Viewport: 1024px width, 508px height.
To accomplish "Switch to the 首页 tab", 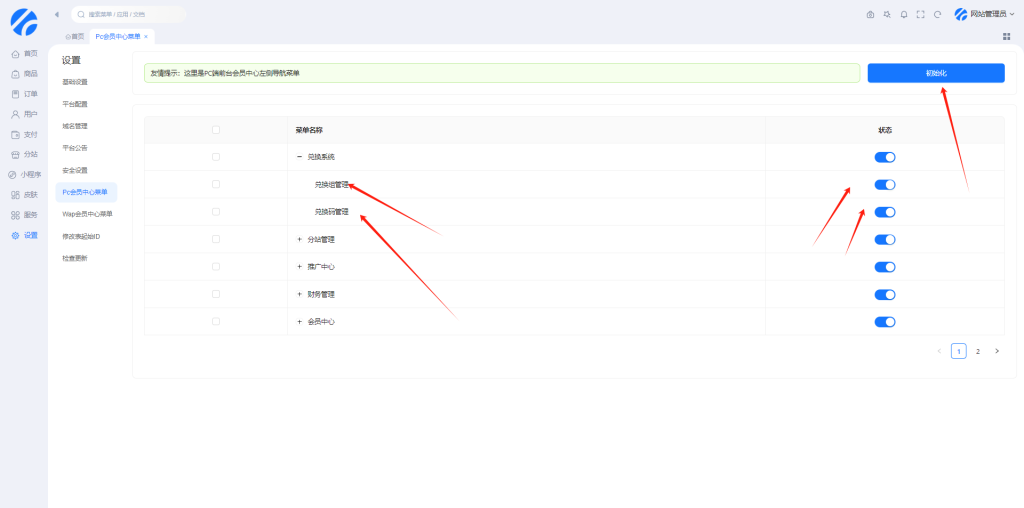I will click(x=75, y=36).
